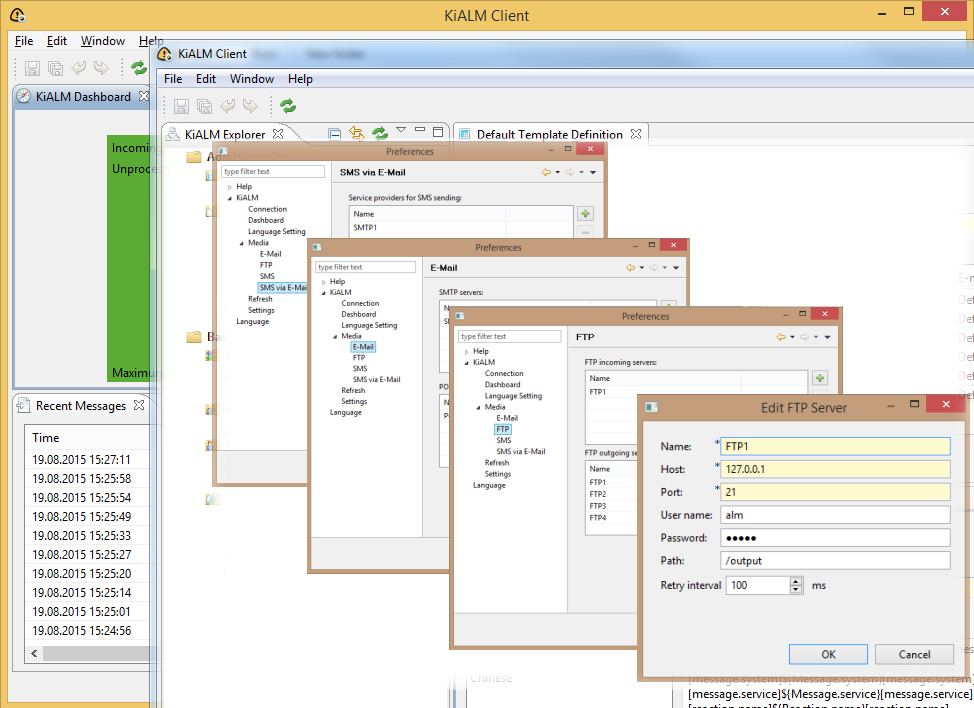Go back in SMS via E-Mail Preferences history

(x=546, y=172)
